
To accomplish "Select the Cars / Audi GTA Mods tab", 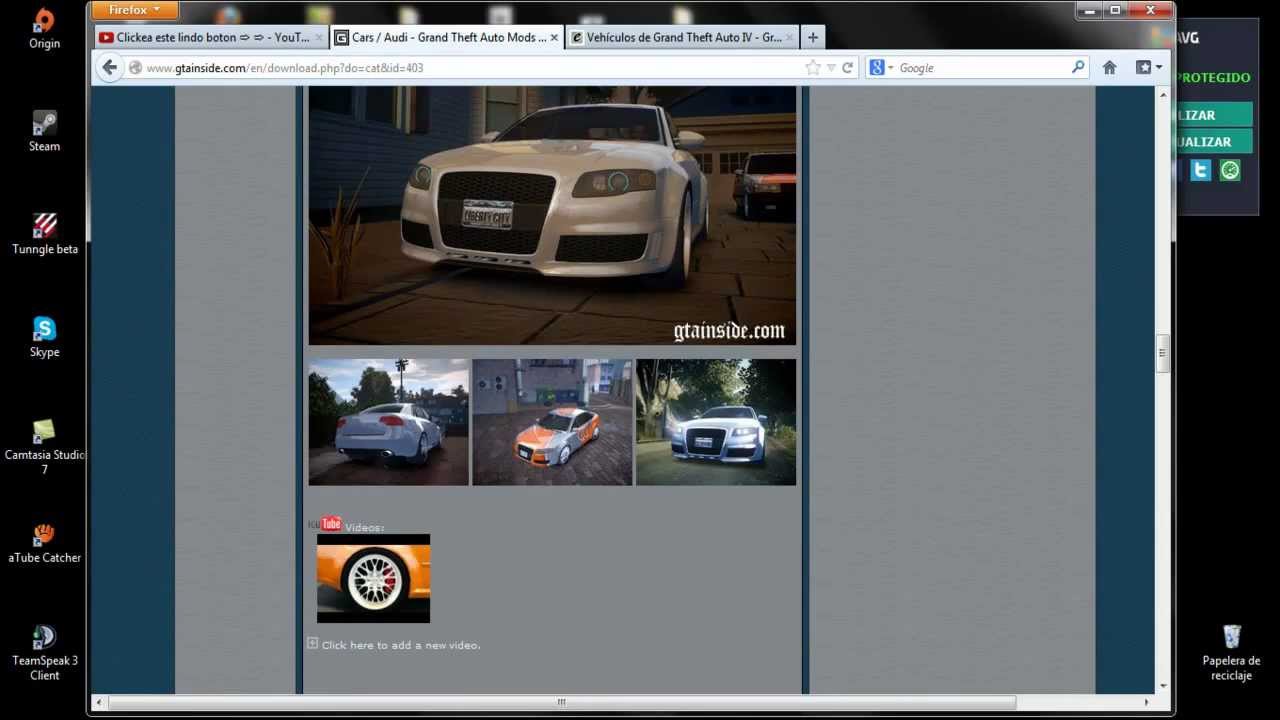I will click(x=446, y=37).
